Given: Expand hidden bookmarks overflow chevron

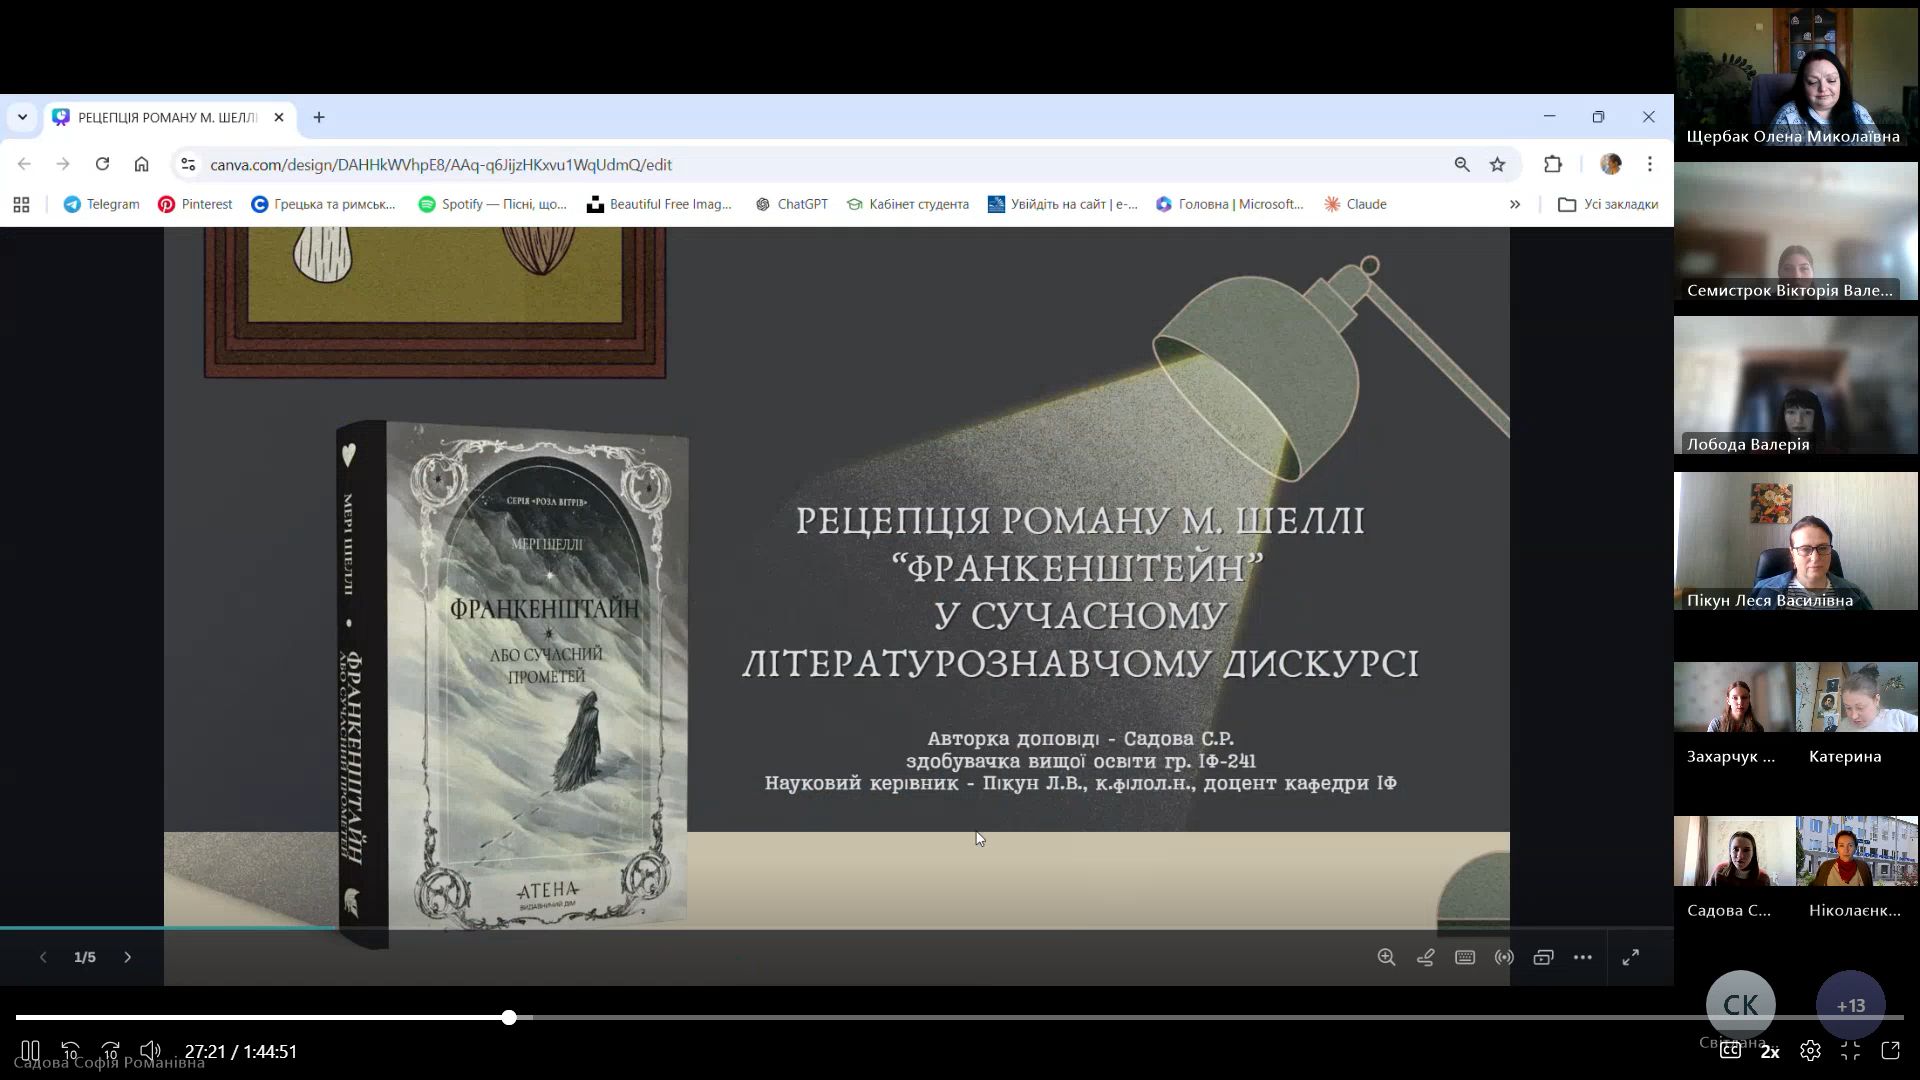Looking at the screenshot, I should tap(1515, 204).
